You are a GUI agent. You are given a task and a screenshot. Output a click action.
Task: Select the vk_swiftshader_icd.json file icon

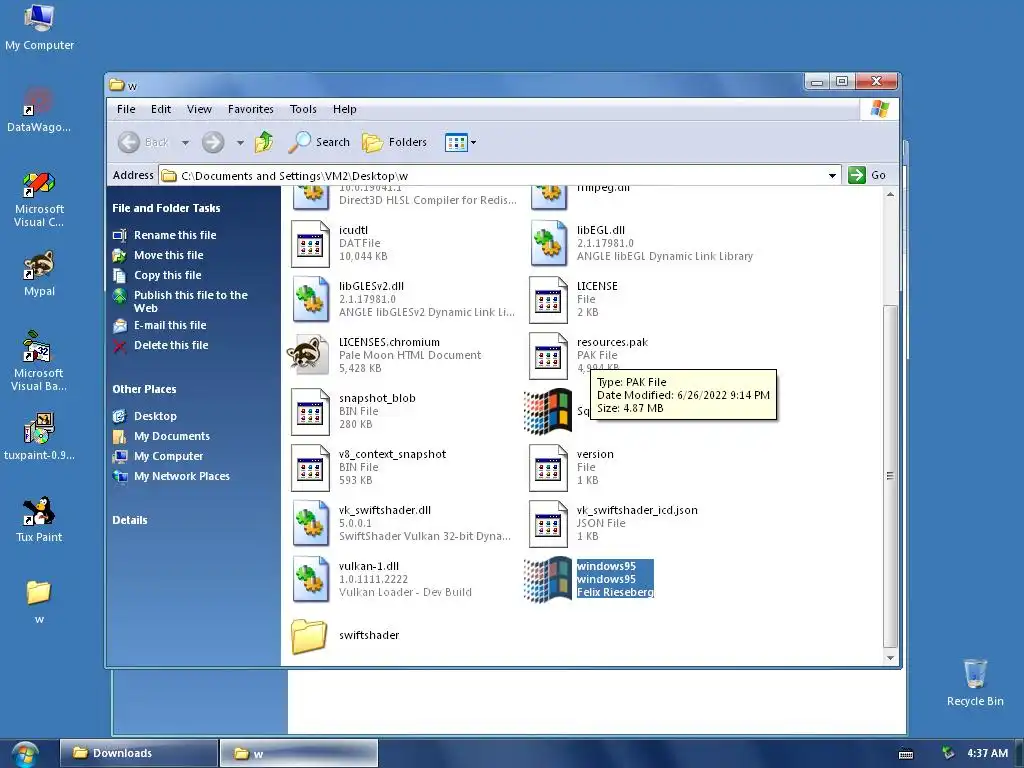(549, 524)
